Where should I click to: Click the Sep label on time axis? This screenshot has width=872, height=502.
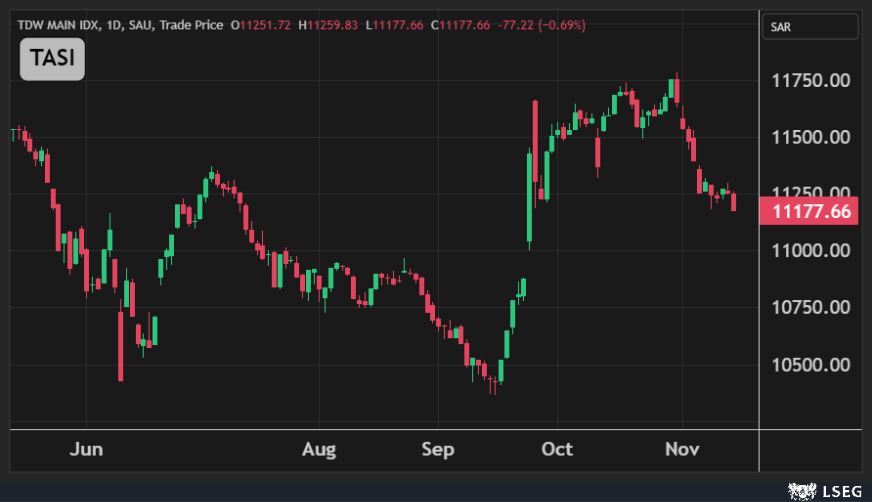click(x=437, y=449)
